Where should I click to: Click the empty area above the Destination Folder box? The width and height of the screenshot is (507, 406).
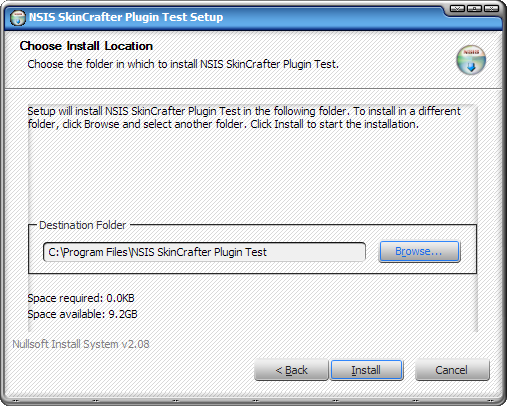pos(252,175)
